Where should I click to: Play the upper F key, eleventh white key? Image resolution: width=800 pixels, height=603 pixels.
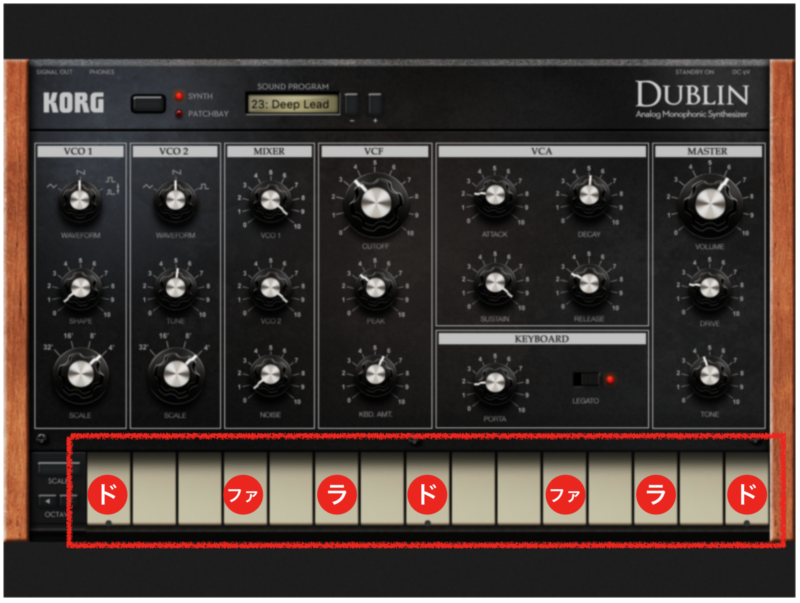point(564,488)
